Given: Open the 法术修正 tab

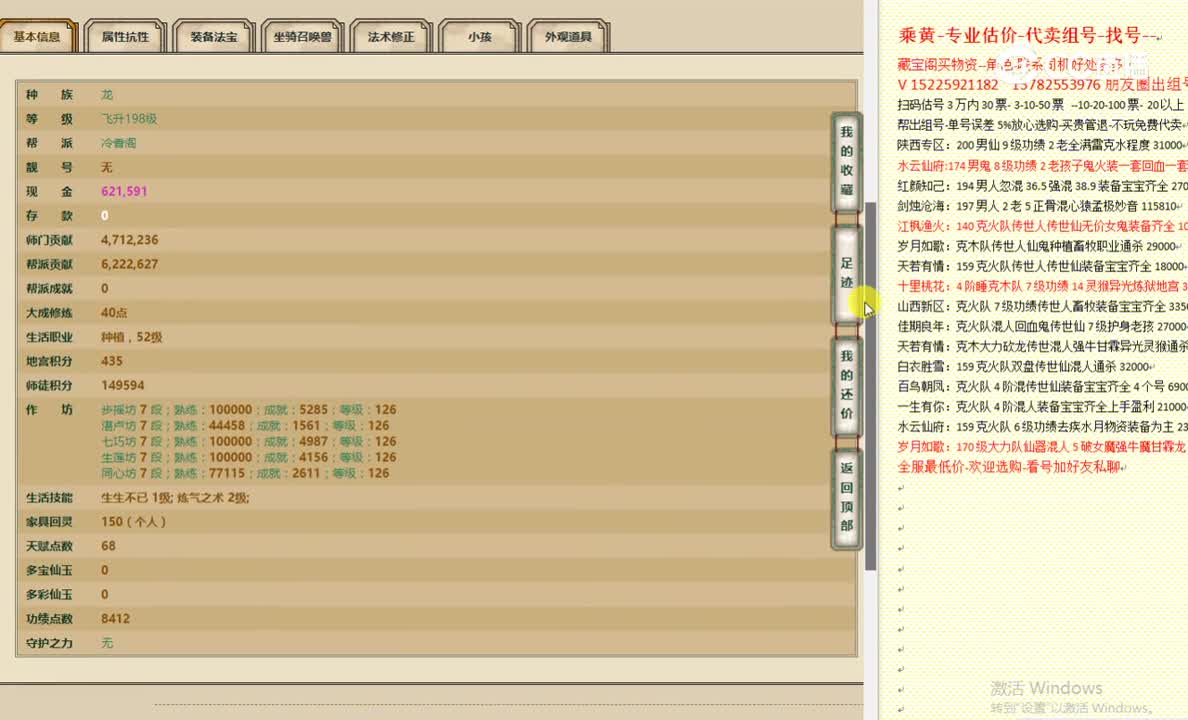Looking at the screenshot, I should click(391, 36).
